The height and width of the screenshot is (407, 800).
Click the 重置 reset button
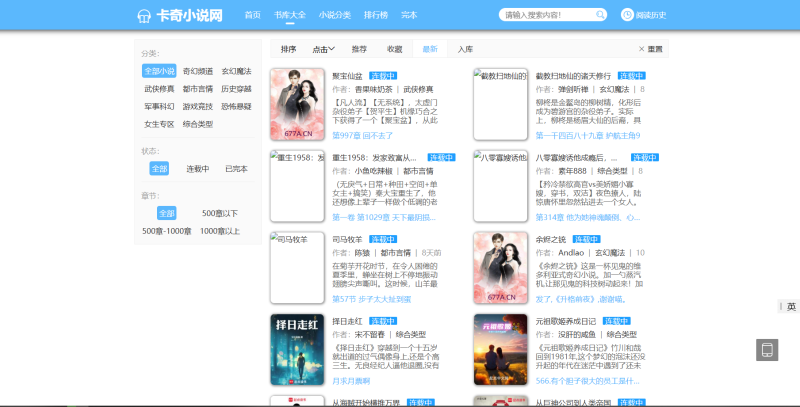coord(655,49)
